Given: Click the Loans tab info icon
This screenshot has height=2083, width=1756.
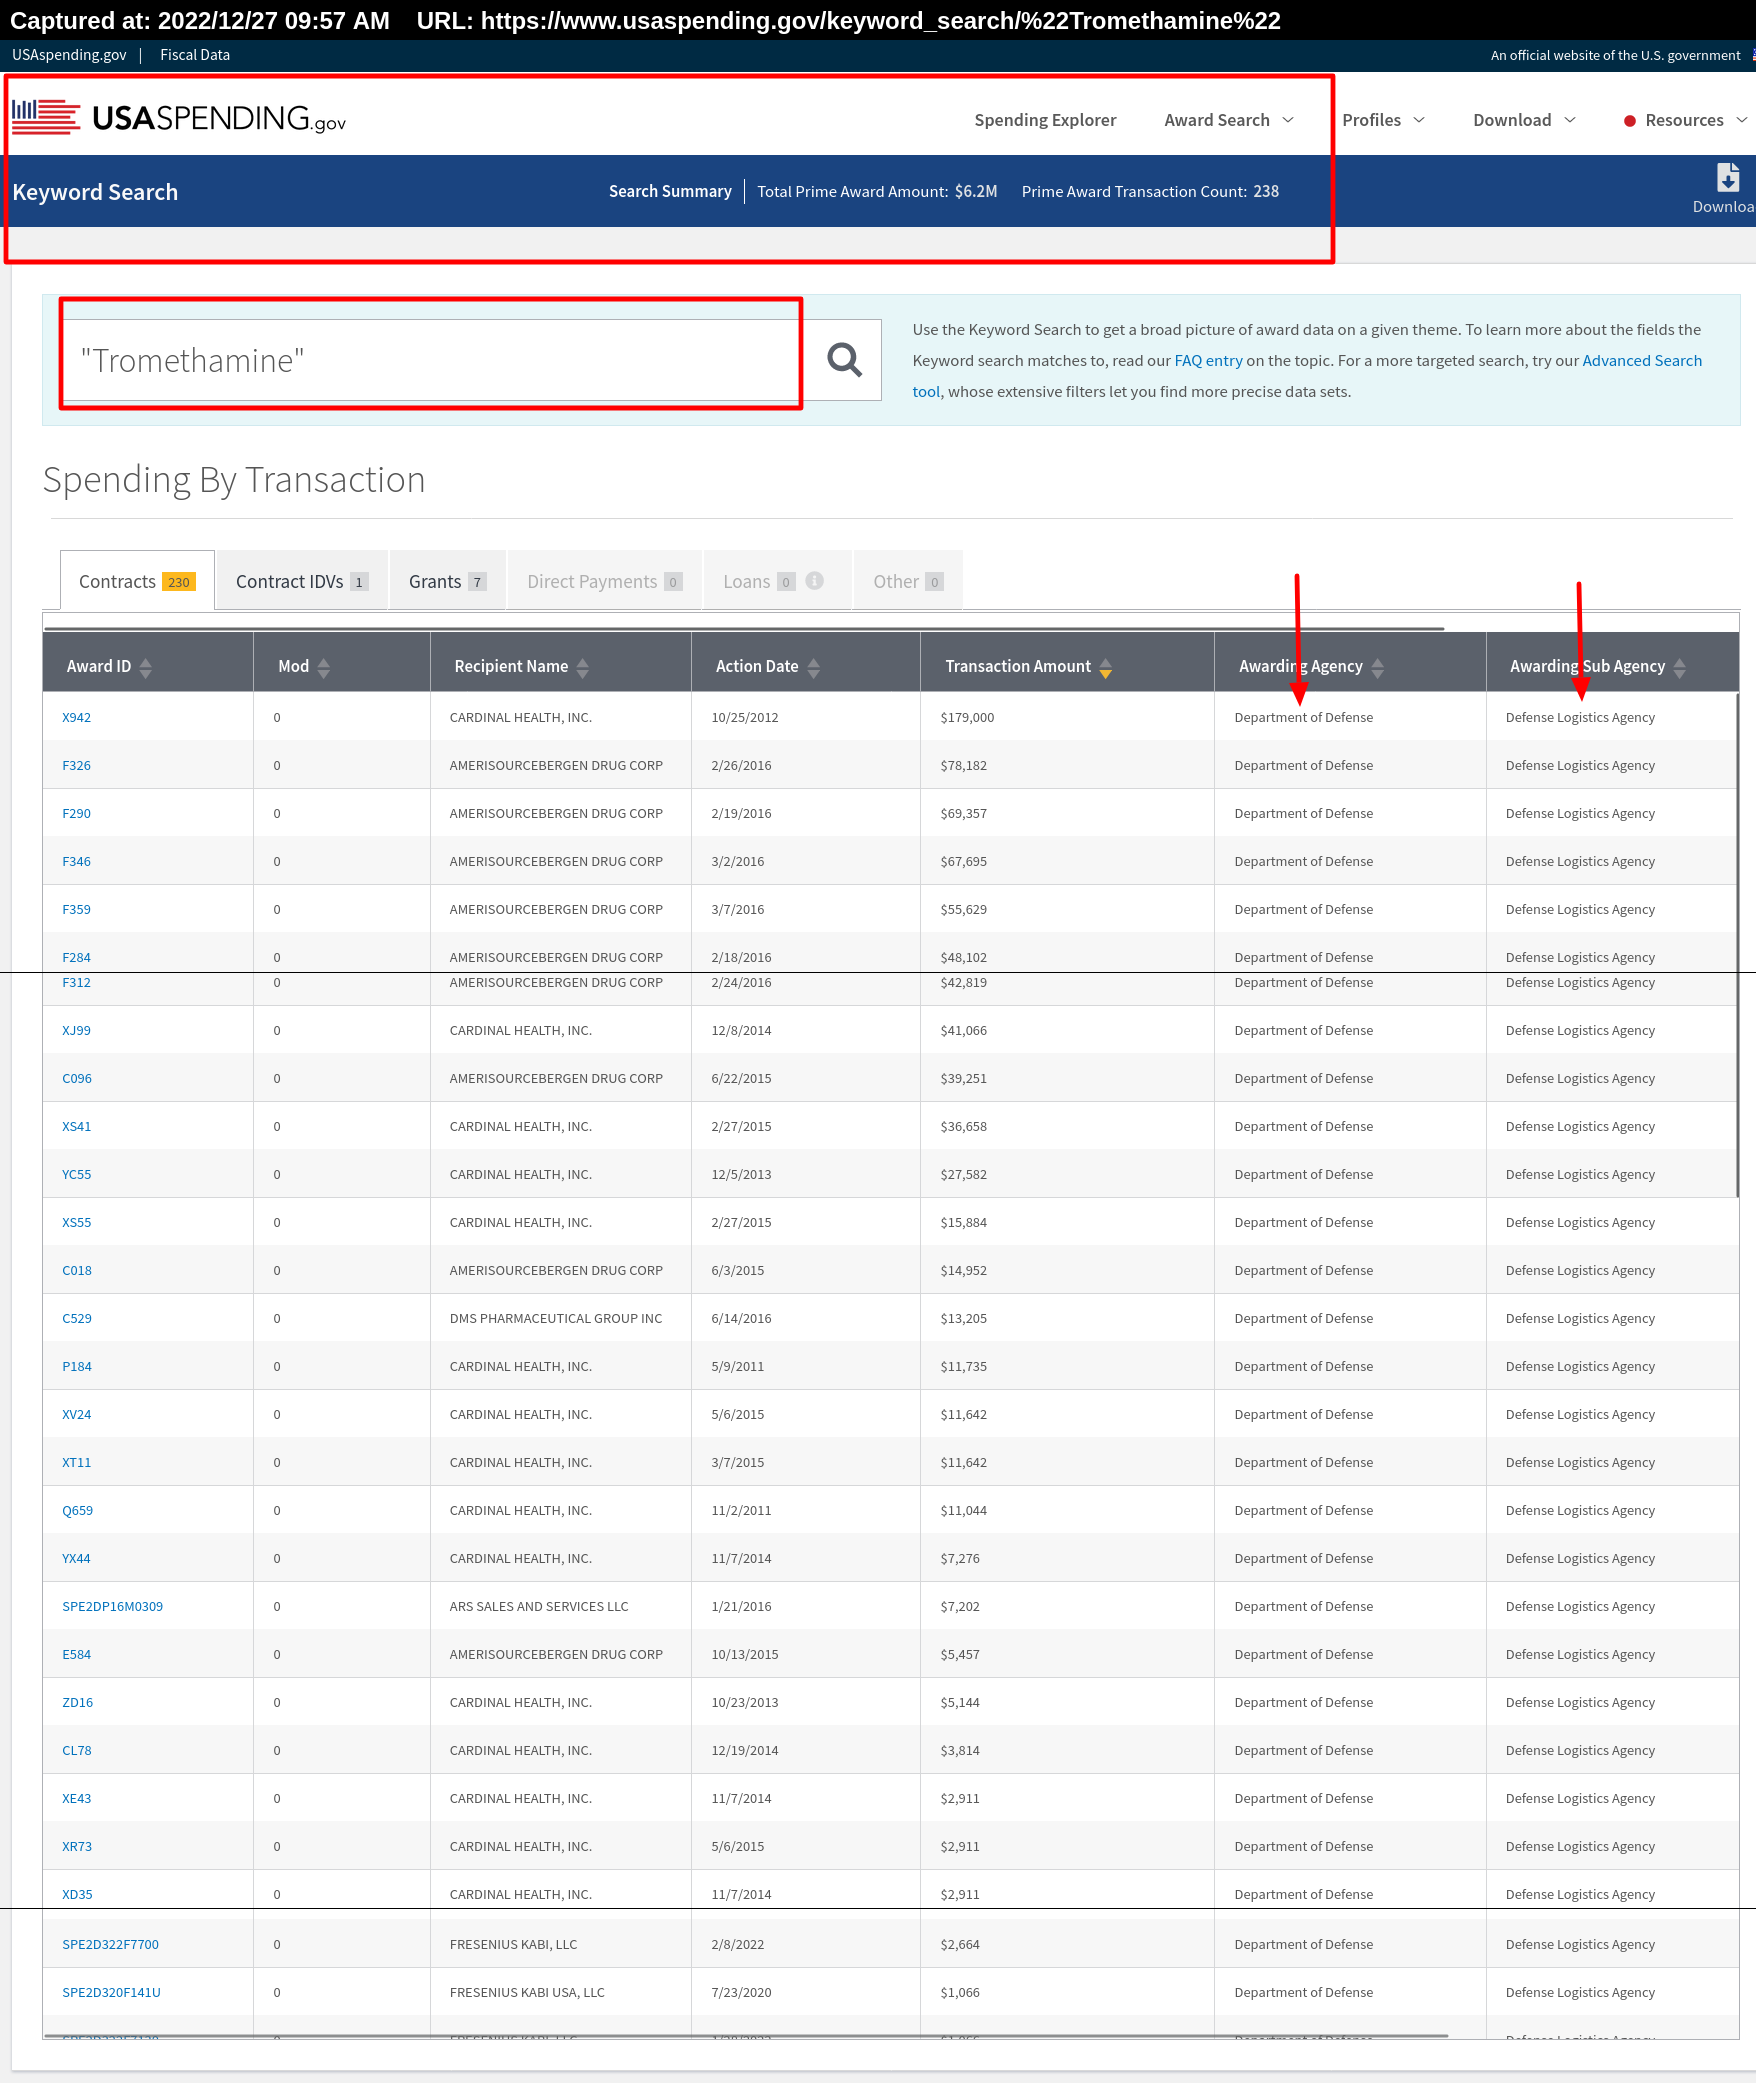Looking at the screenshot, I should [x=815, y=581].
